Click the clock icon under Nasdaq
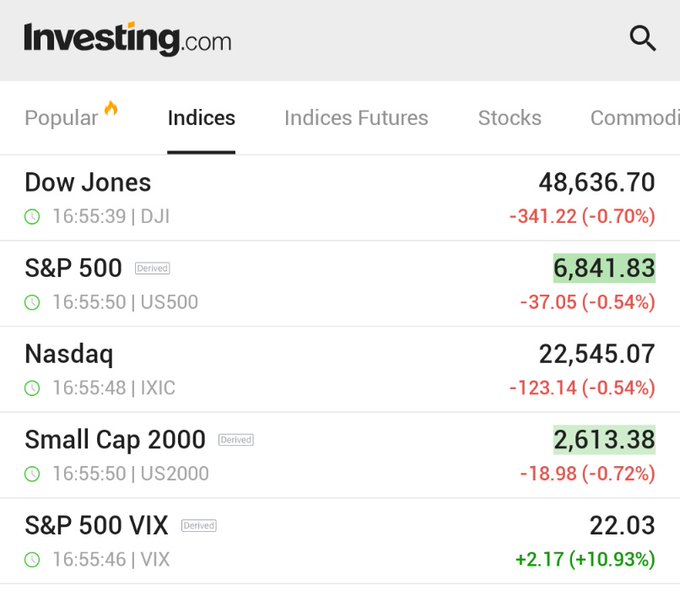Viewport: 680px width, 591px height. [x=32, y=388]
